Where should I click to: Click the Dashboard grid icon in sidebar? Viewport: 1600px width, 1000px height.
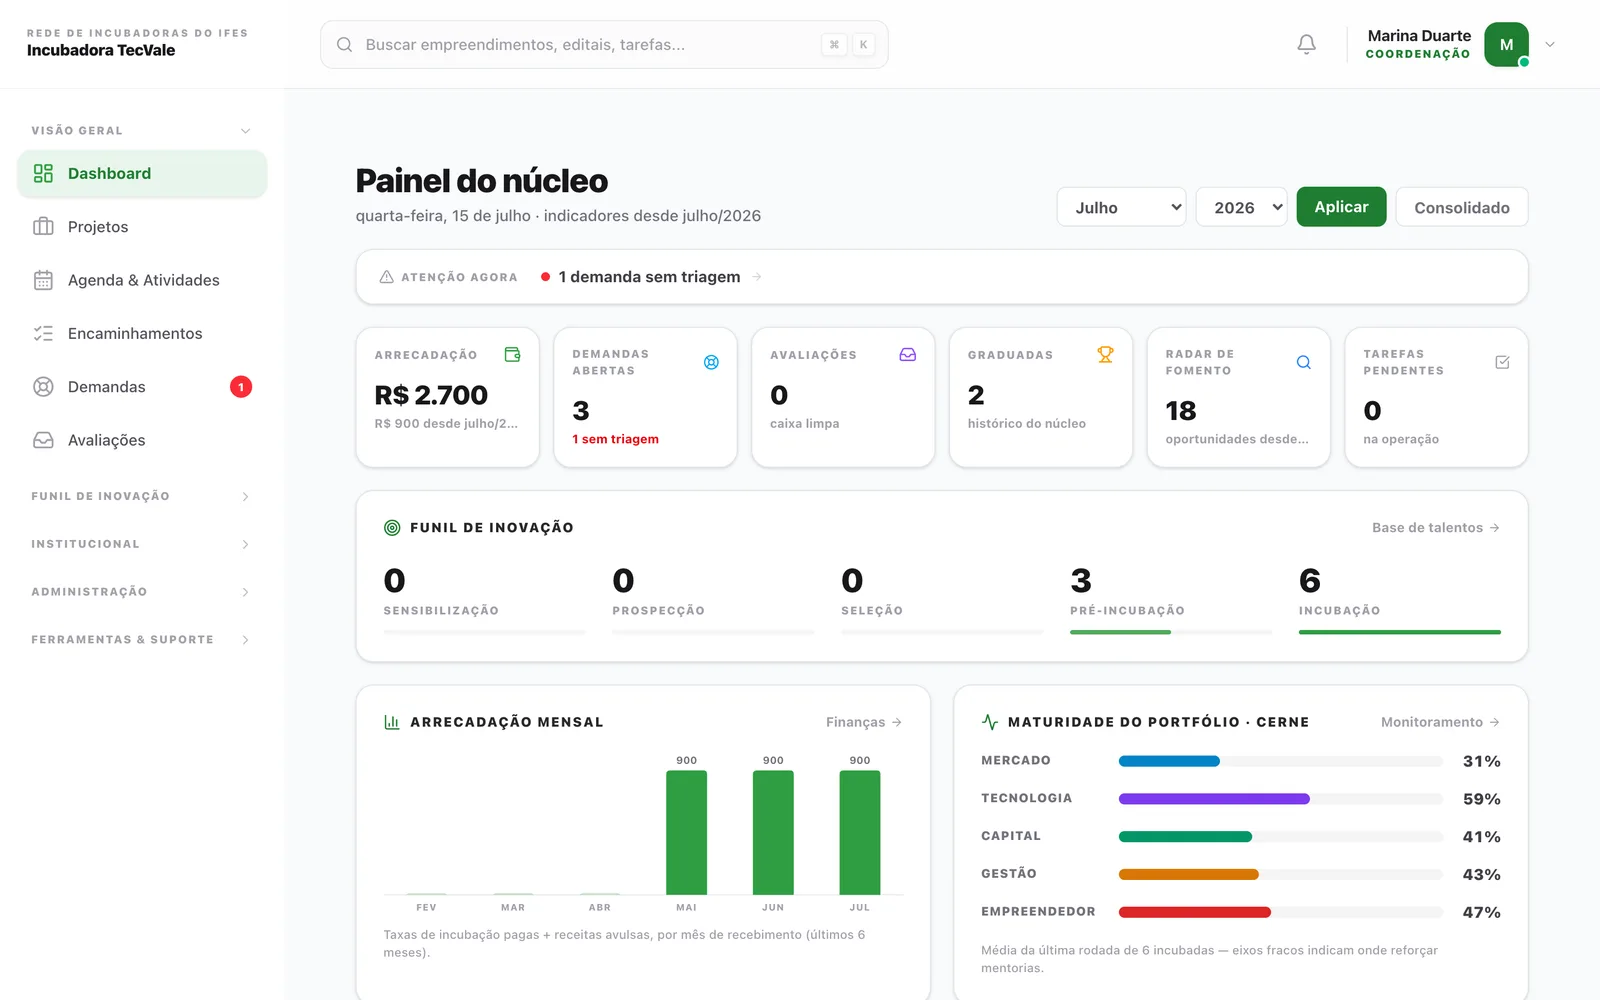click(43, 173)
